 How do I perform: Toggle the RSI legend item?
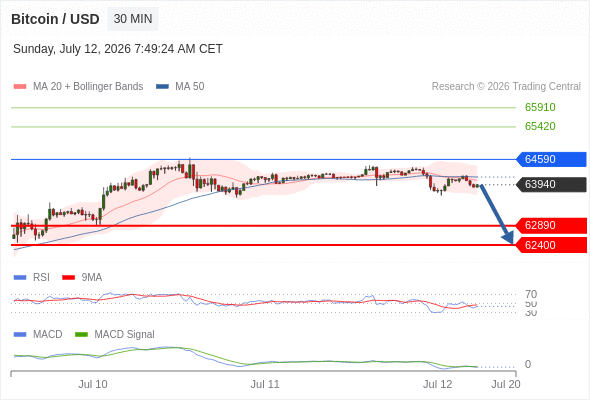pos(32,277)
